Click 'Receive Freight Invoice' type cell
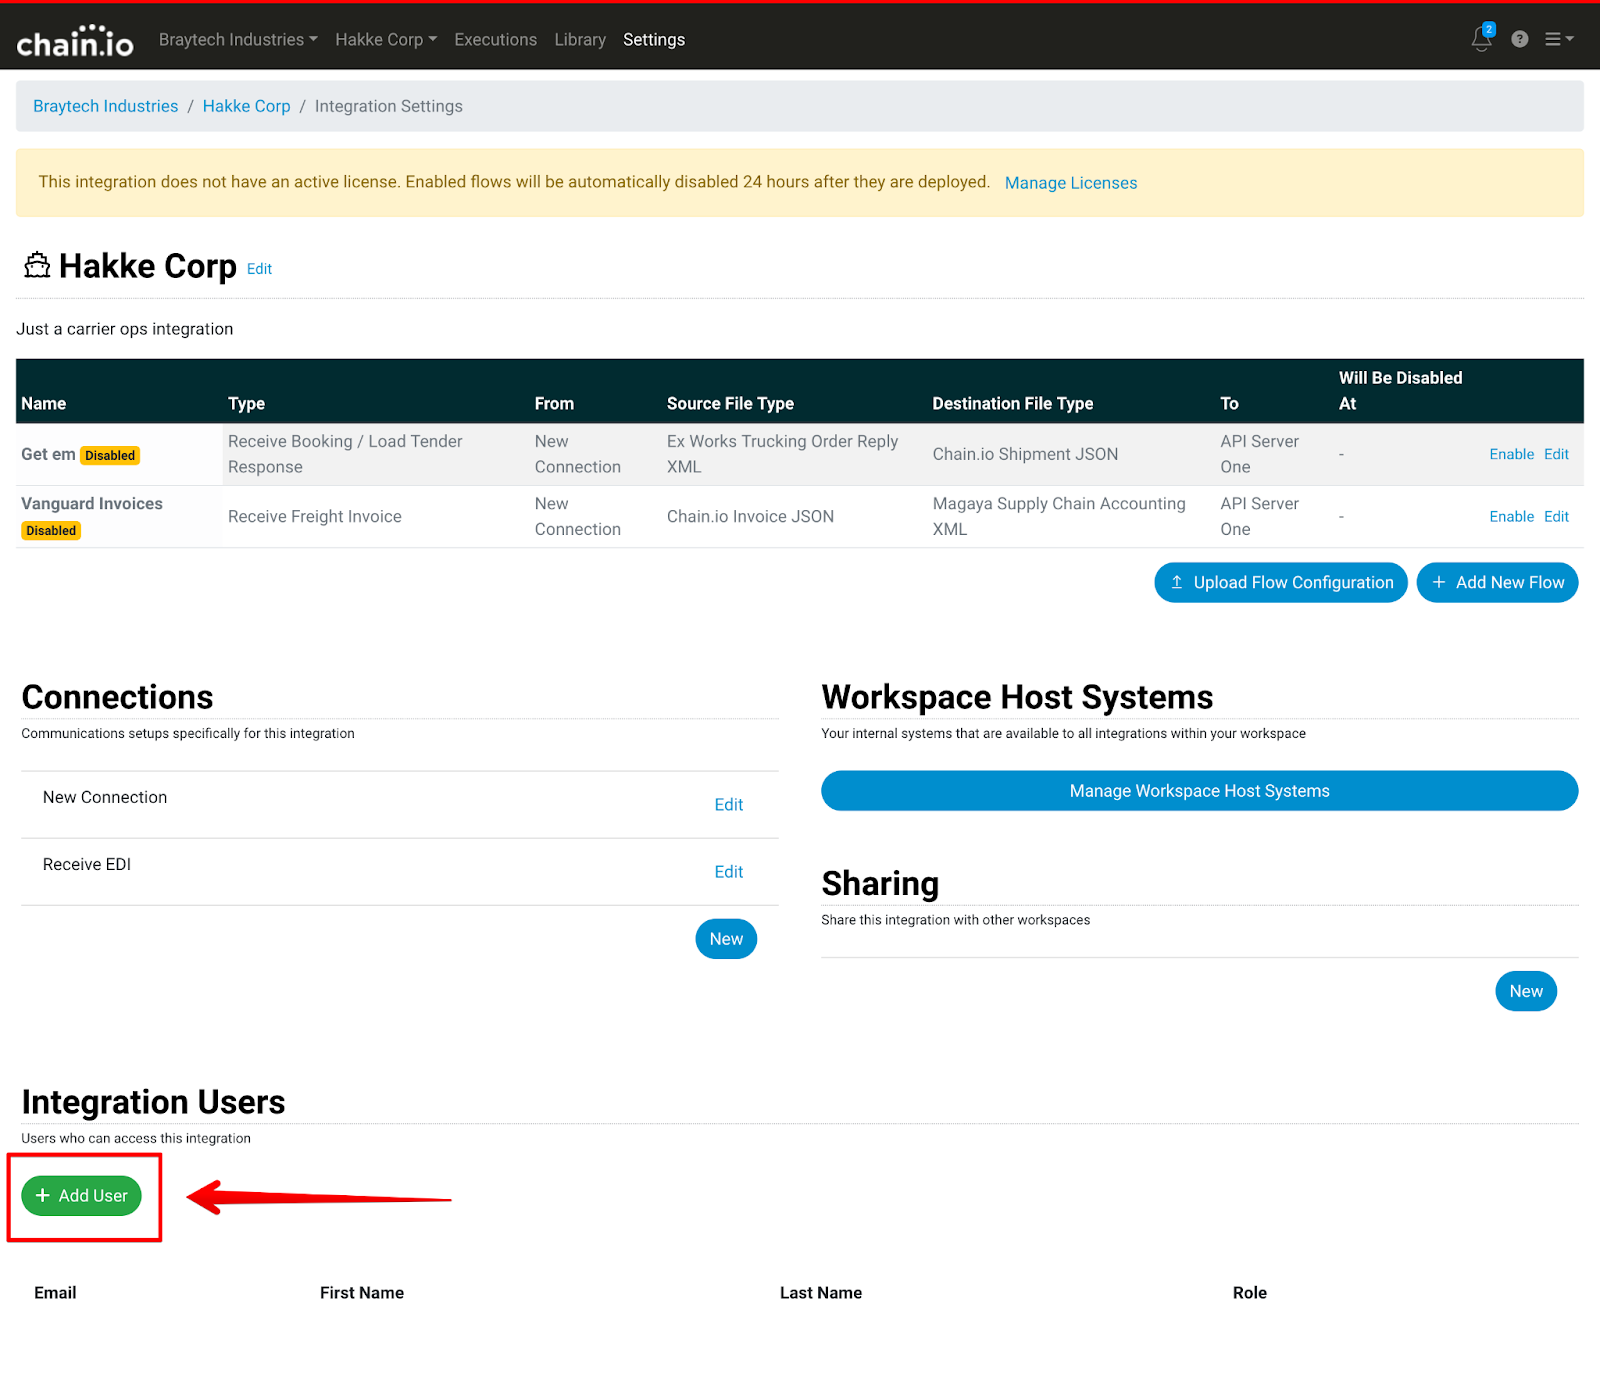The height and width of the screenshot is (1384, 1600). 315,516
